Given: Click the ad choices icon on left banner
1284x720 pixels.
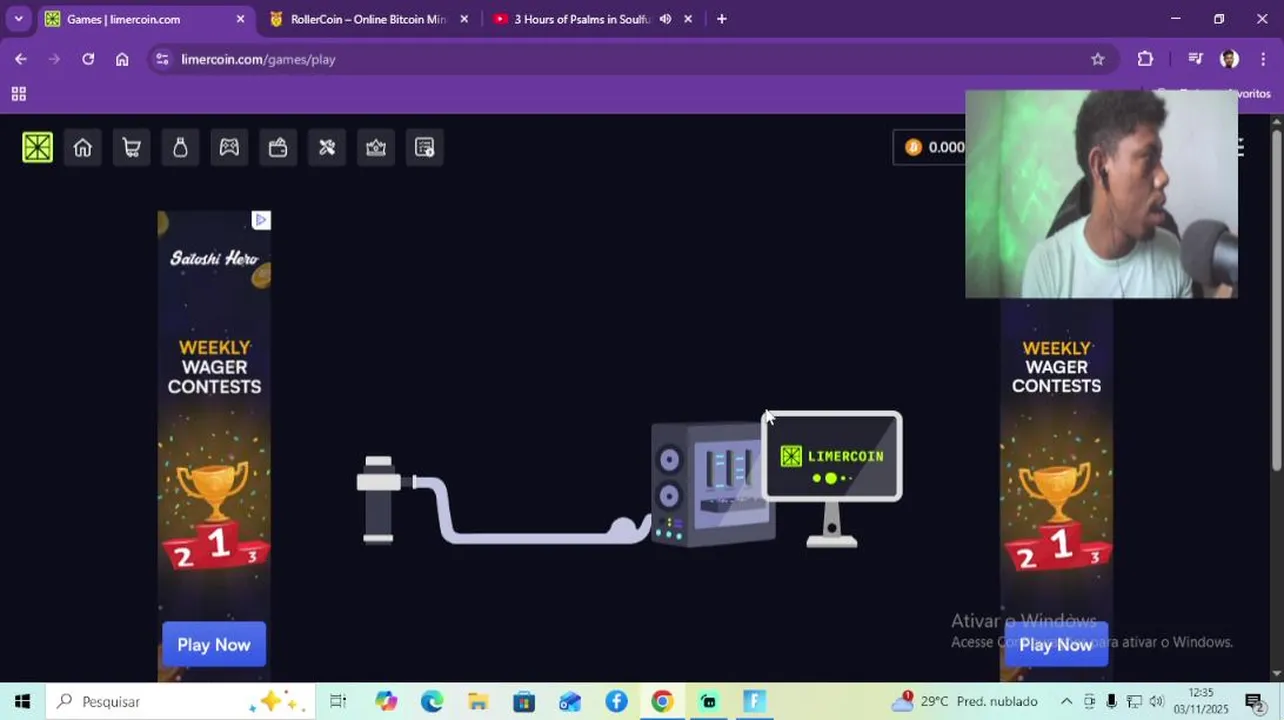Looking at the screenshot, I should click(261, 220).
